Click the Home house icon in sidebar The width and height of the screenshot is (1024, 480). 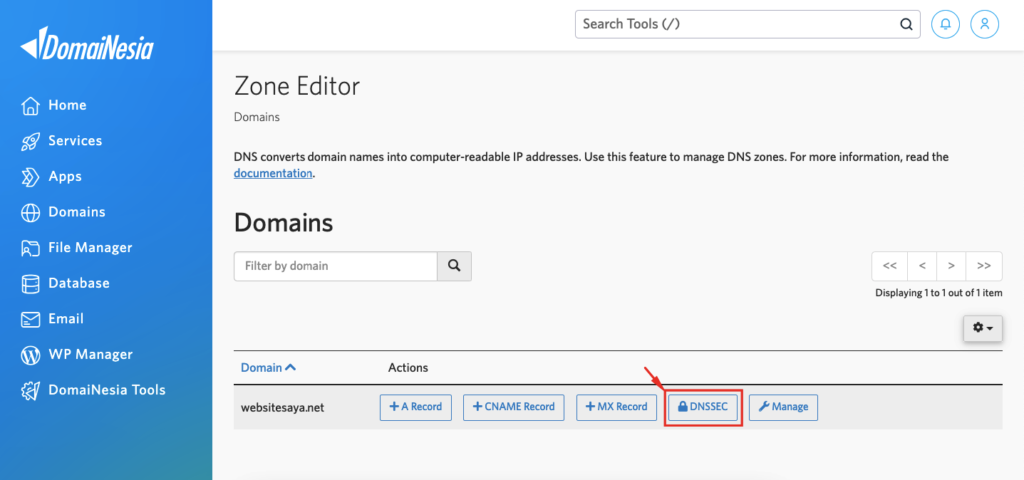31,105
